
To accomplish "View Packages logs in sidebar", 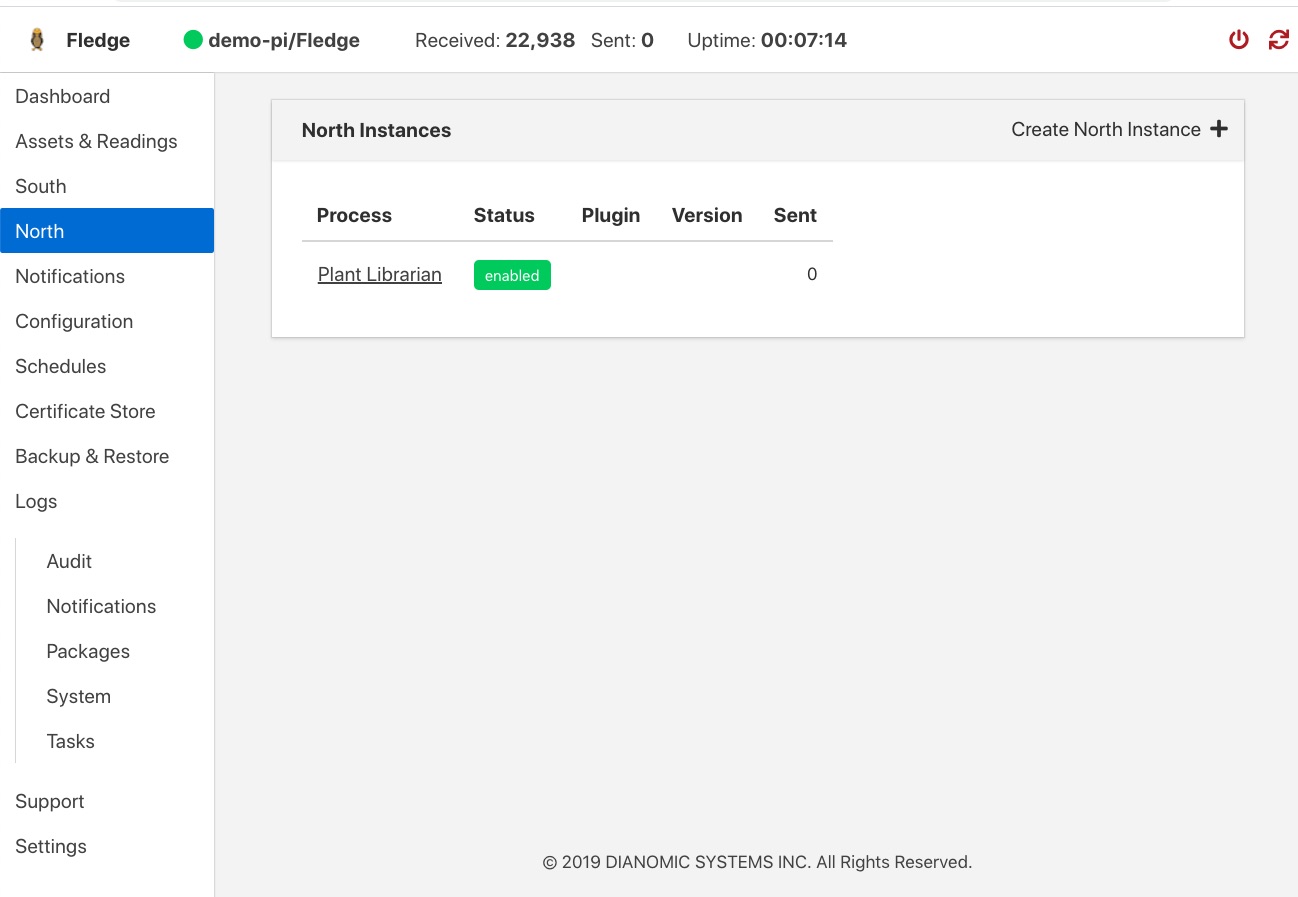I will 88,651.
